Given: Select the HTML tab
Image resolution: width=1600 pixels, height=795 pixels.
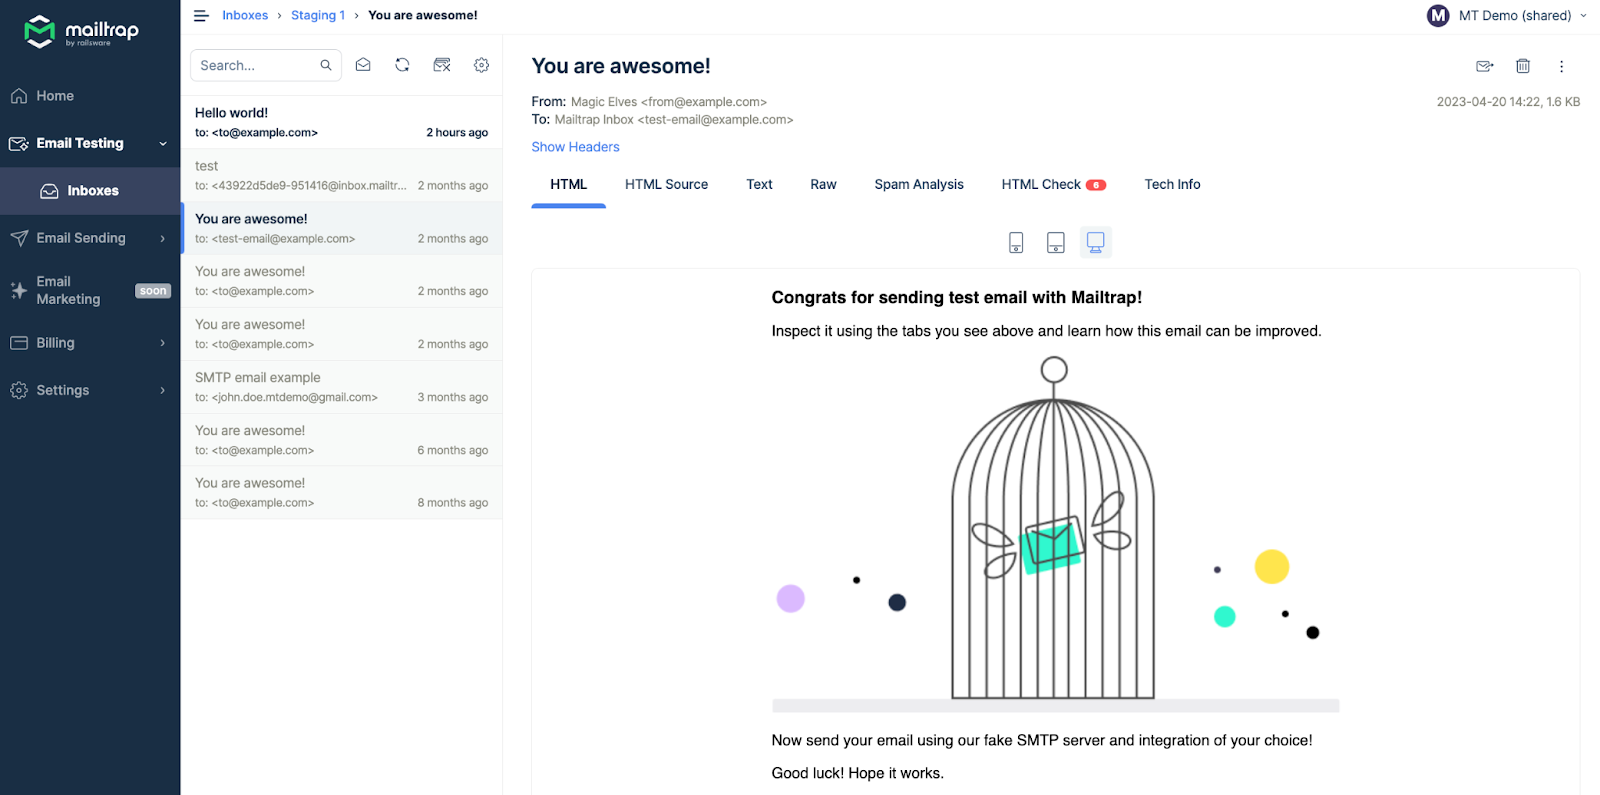Looking at the screenshot, I should click(x=569, y=185).
